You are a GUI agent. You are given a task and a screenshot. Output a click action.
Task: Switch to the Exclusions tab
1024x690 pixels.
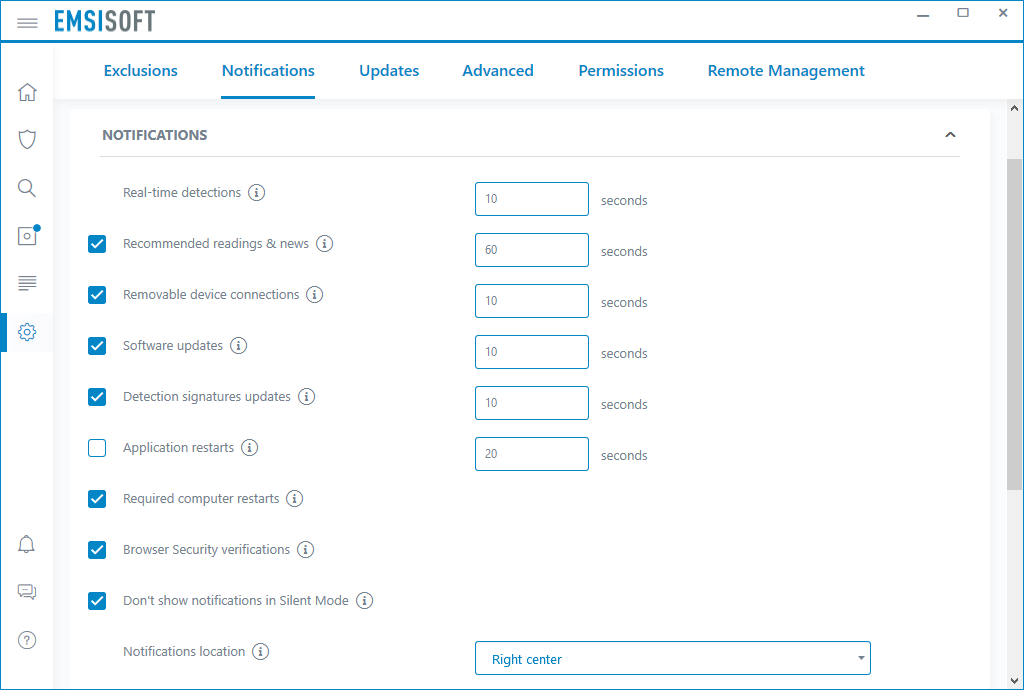(x=141, y=71)
